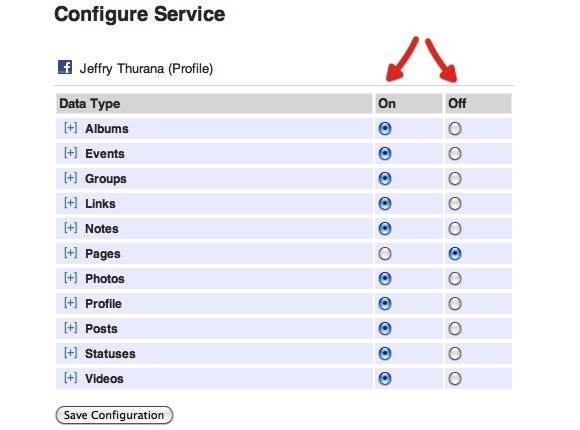The width and height of the screenshot is (580, 430).
Task: Click the Jeffry Thurana (Profile) label
Action: (x=146, y=69)
